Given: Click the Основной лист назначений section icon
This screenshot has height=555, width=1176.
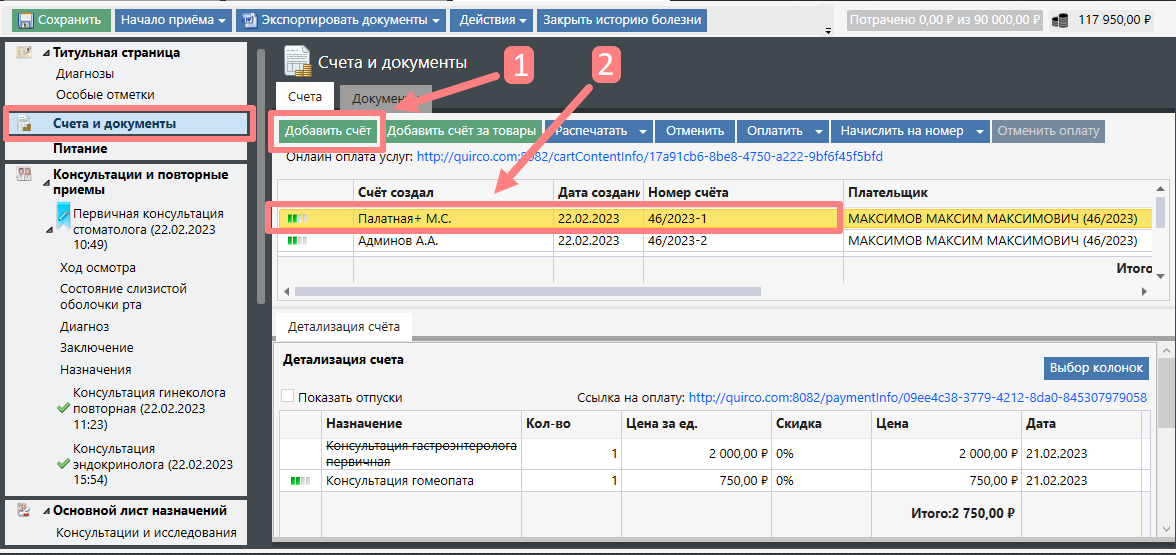Looking at the screenshot, I should click(x=24, y=510).
